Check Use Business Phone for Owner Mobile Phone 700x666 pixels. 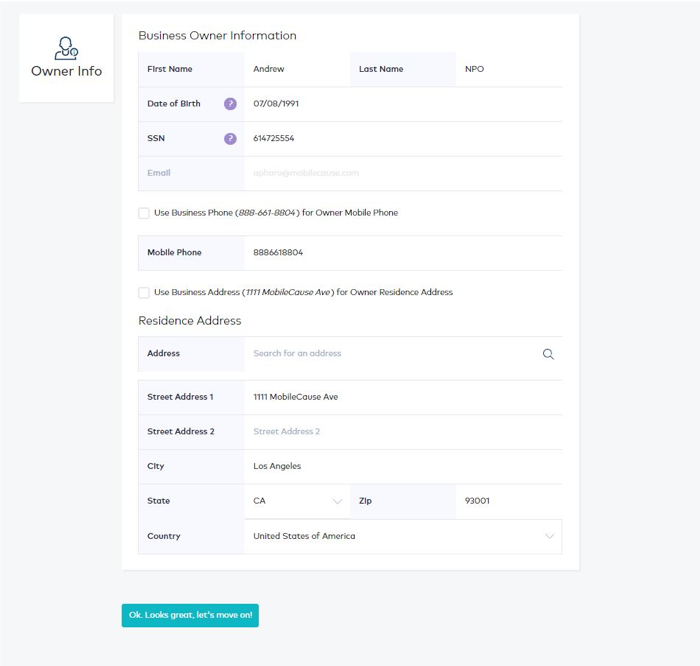144,213
